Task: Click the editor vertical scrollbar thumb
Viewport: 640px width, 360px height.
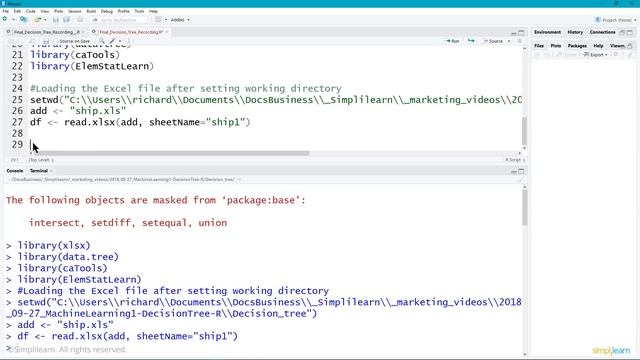Action: tap(524, 131)
